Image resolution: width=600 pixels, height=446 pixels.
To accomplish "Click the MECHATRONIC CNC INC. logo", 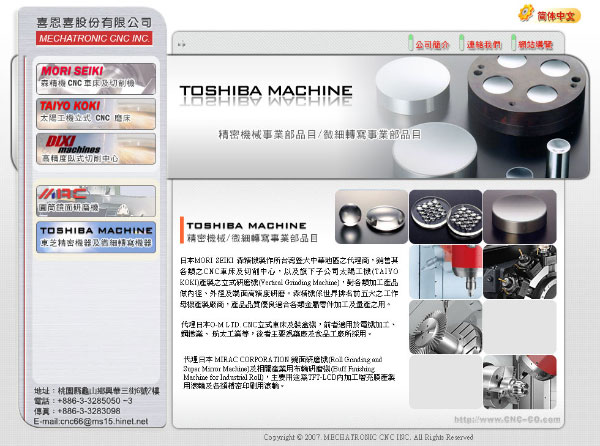I will 94,38.
